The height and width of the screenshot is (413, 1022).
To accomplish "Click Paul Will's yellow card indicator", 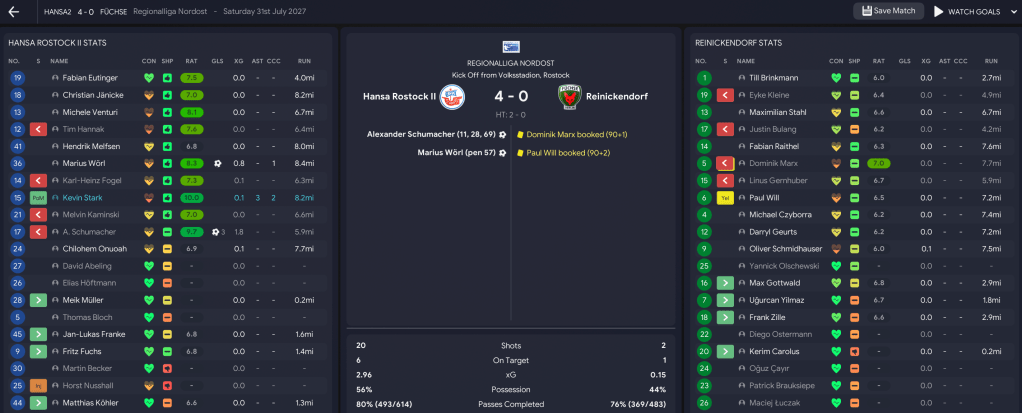I will point(724,198).
